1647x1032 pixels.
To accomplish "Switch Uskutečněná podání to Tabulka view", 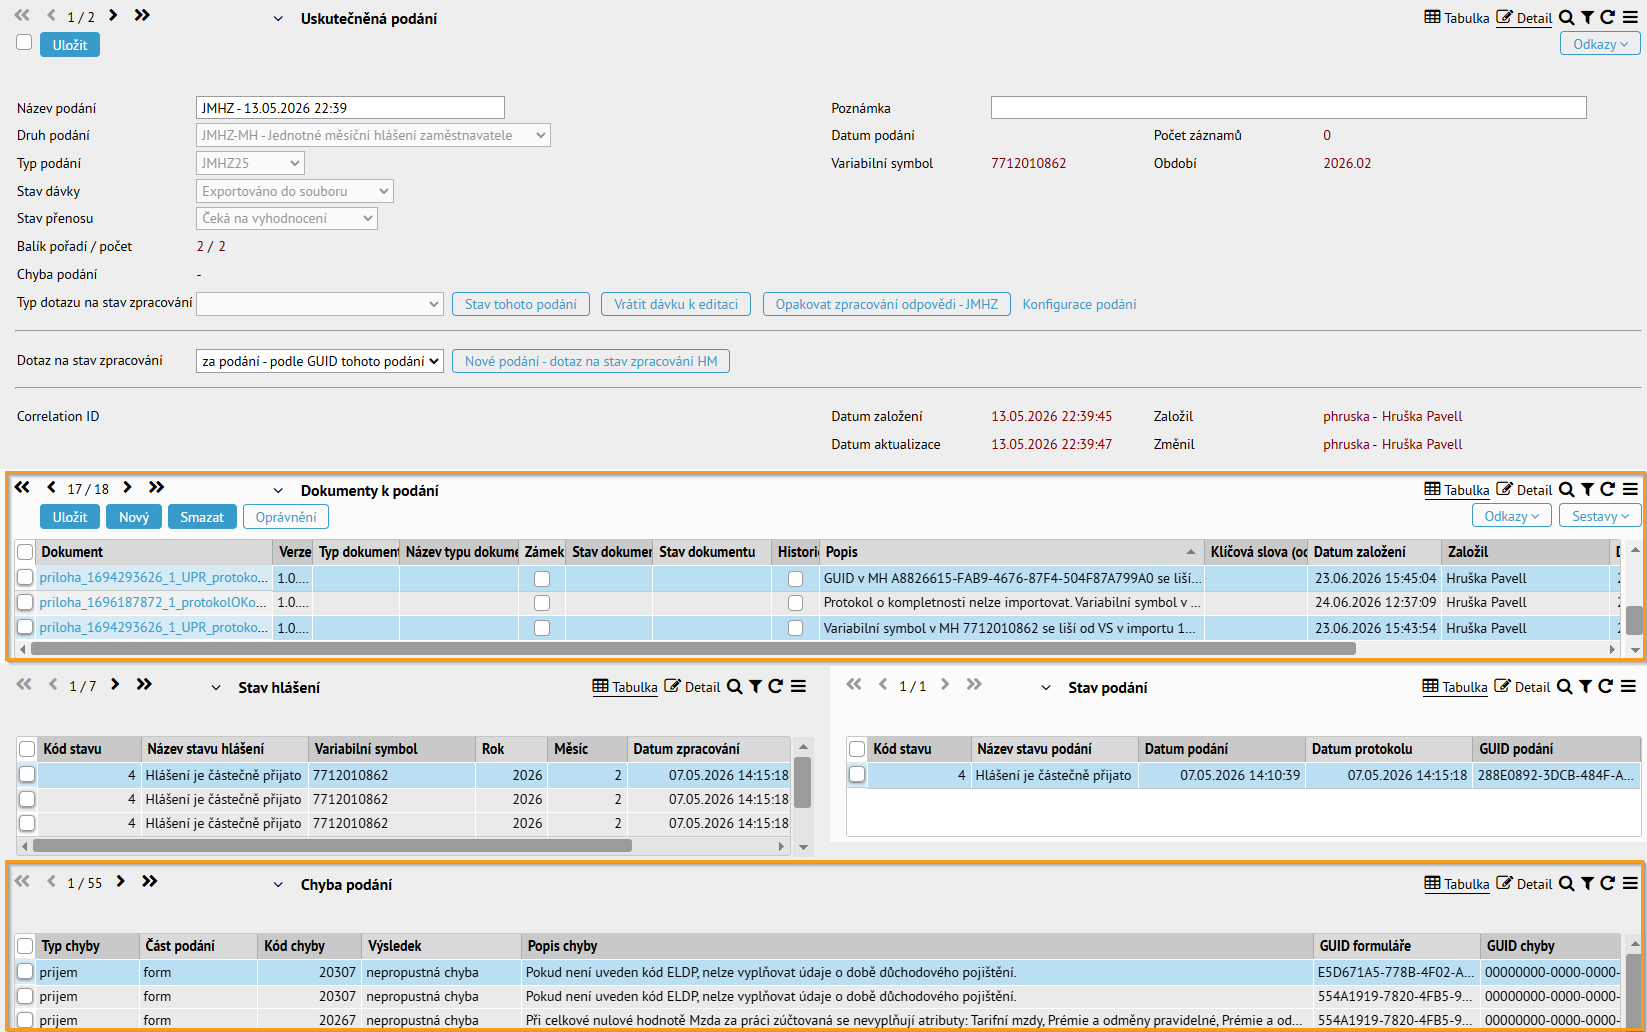I will (x=1457, y=18).
